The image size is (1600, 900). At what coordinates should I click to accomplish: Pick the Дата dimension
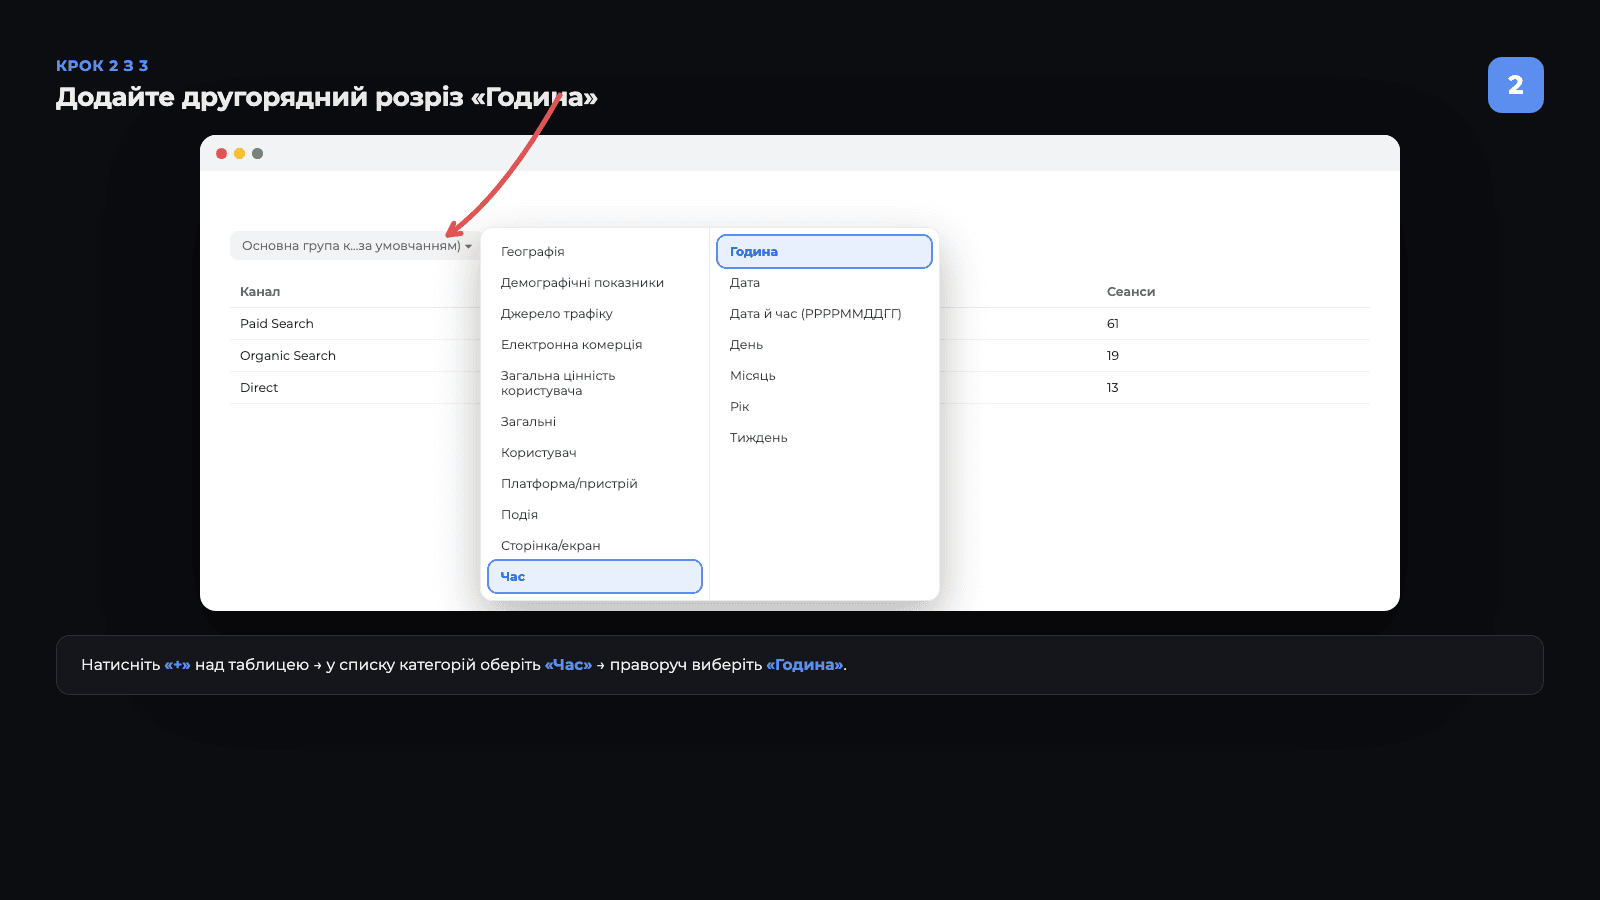point(745,283)
